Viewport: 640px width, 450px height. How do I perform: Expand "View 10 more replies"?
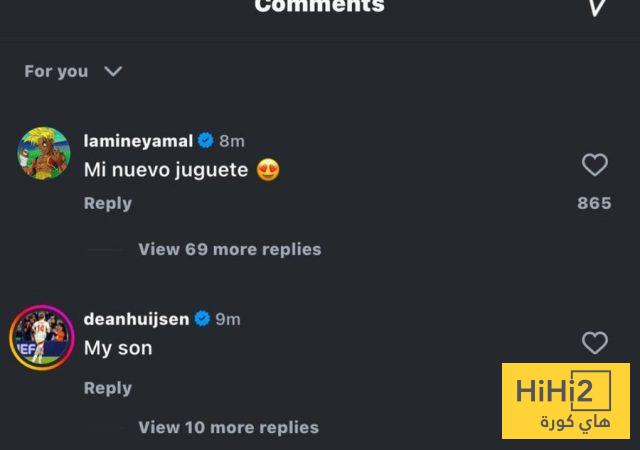coord(228,427)
